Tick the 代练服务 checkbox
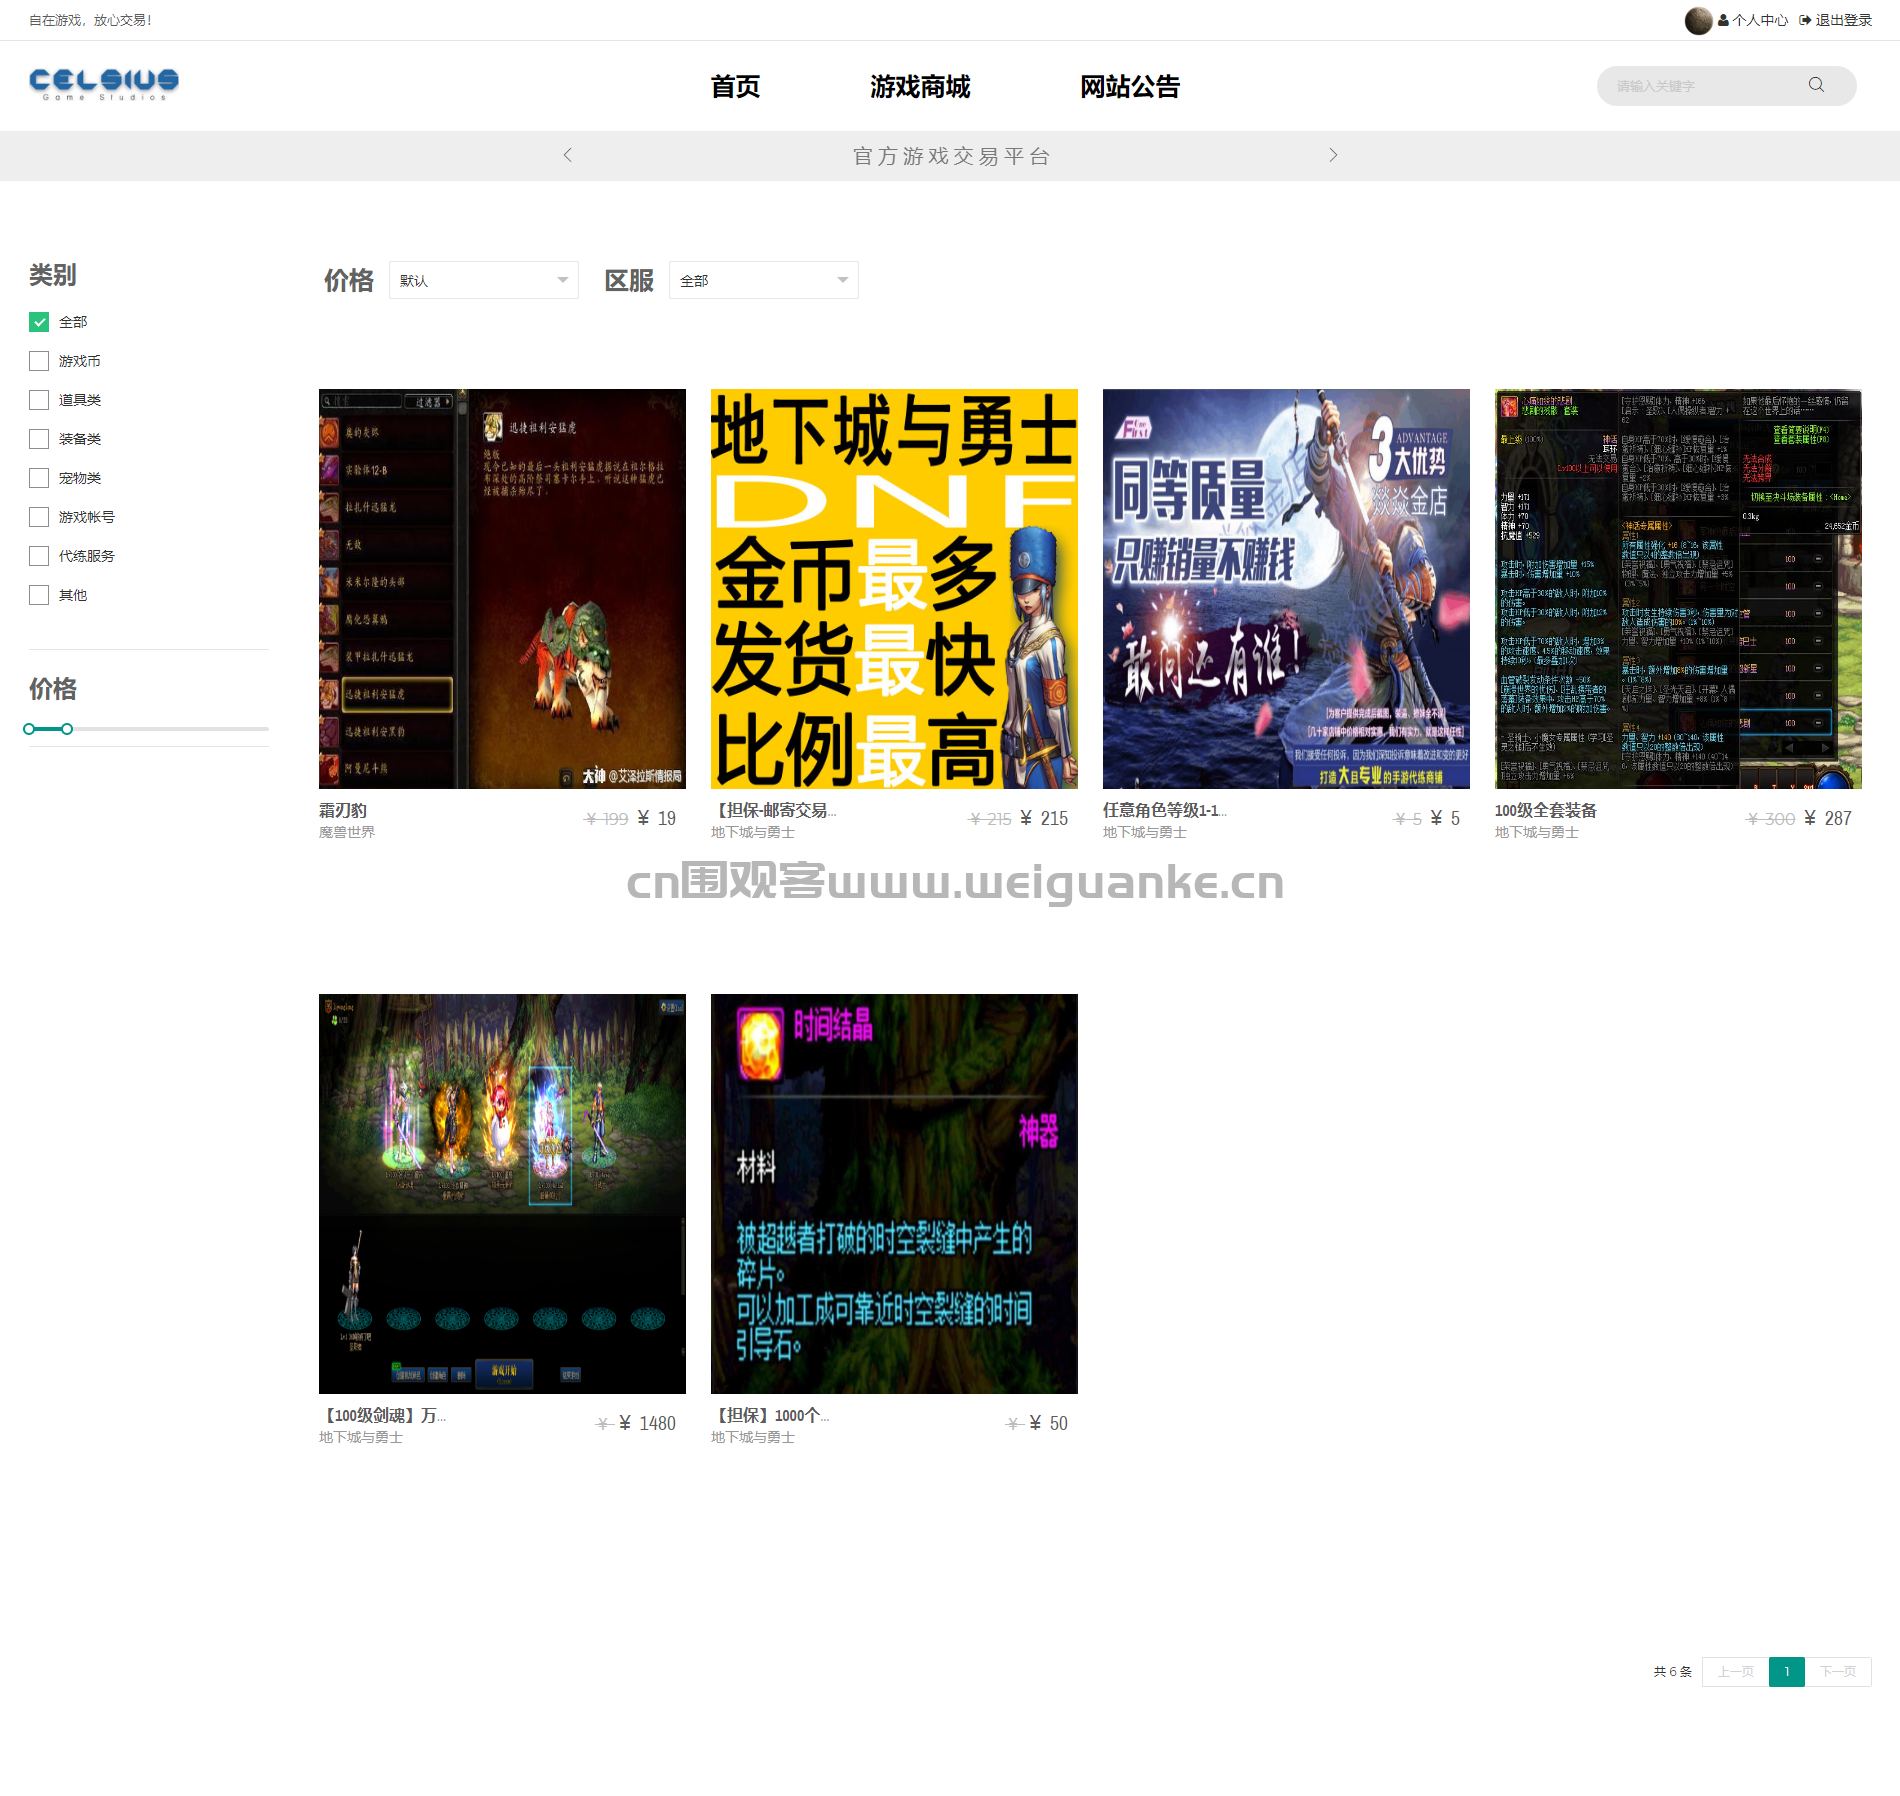Image resolution: width=1900 pixels, height=1796 pixels. click(x=39, y=556)
